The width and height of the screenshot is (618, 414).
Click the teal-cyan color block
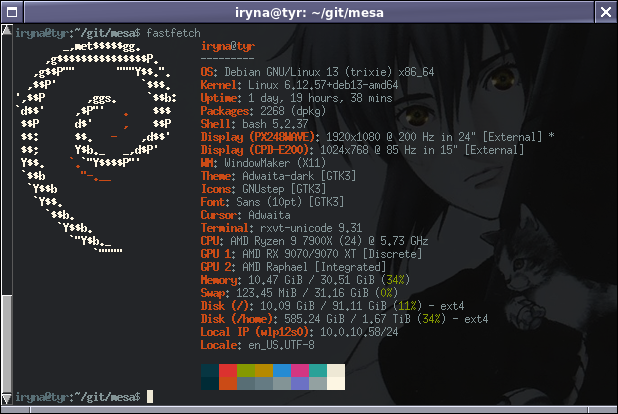tap(318, 371)
